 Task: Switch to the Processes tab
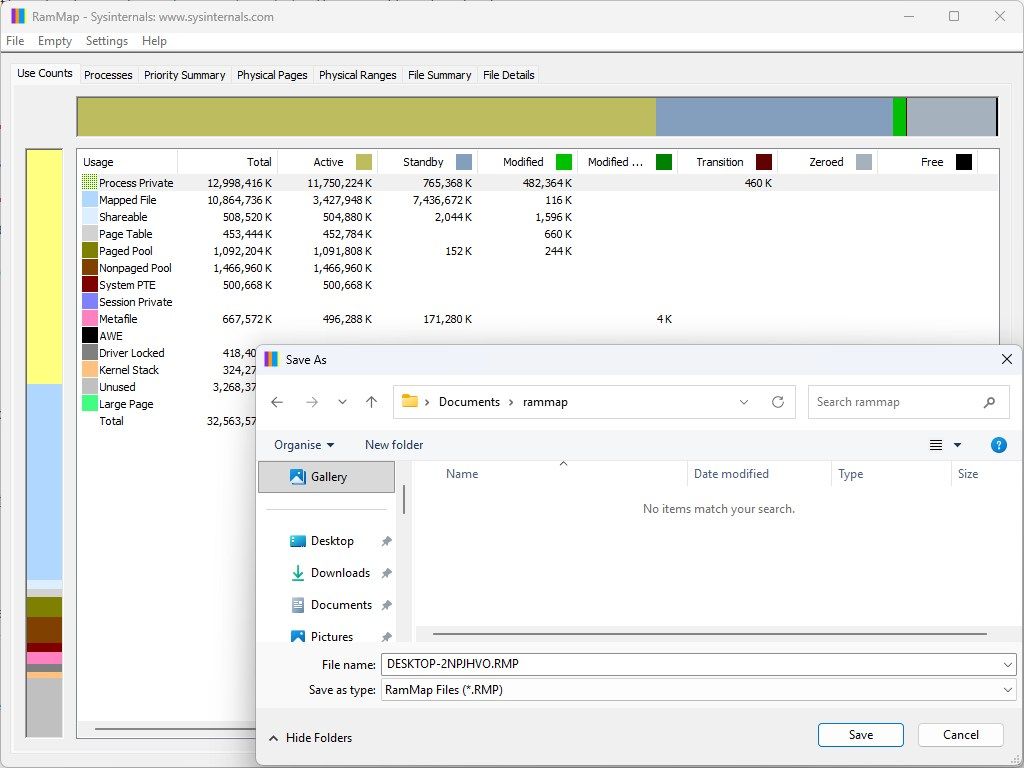(x=108, y=75)
